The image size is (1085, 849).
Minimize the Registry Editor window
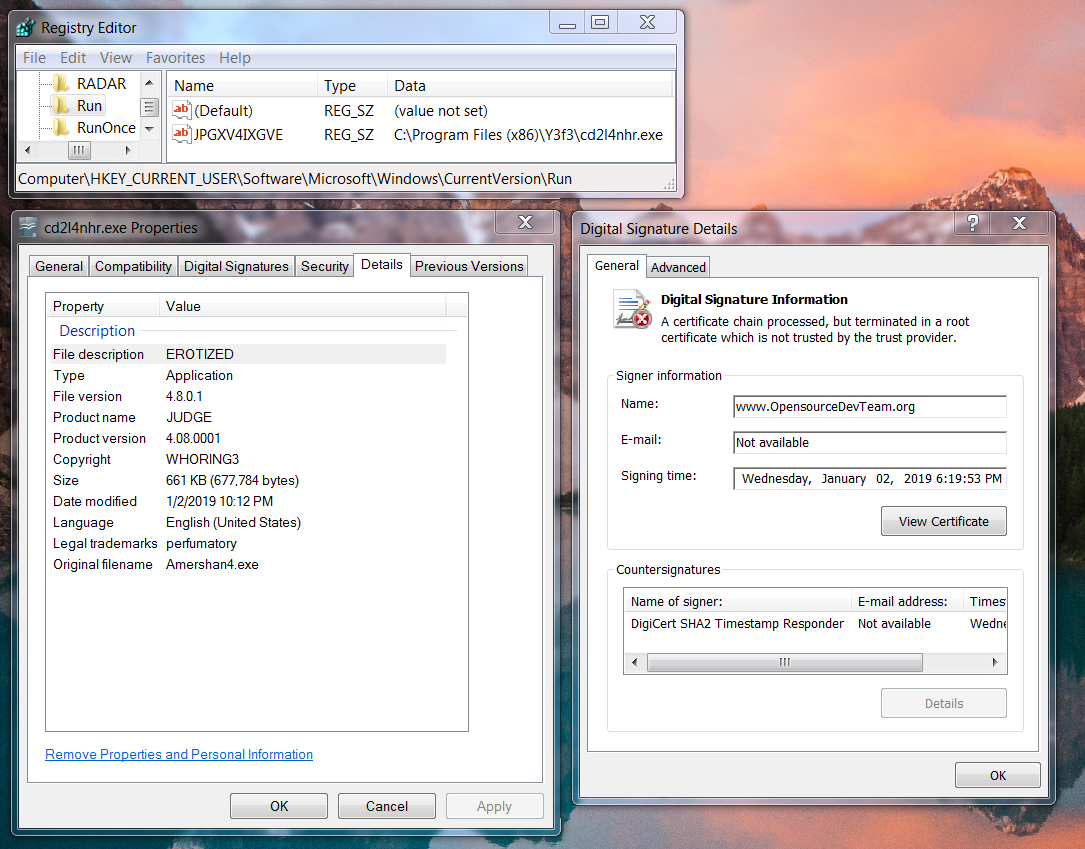click(x=567, y=22)
